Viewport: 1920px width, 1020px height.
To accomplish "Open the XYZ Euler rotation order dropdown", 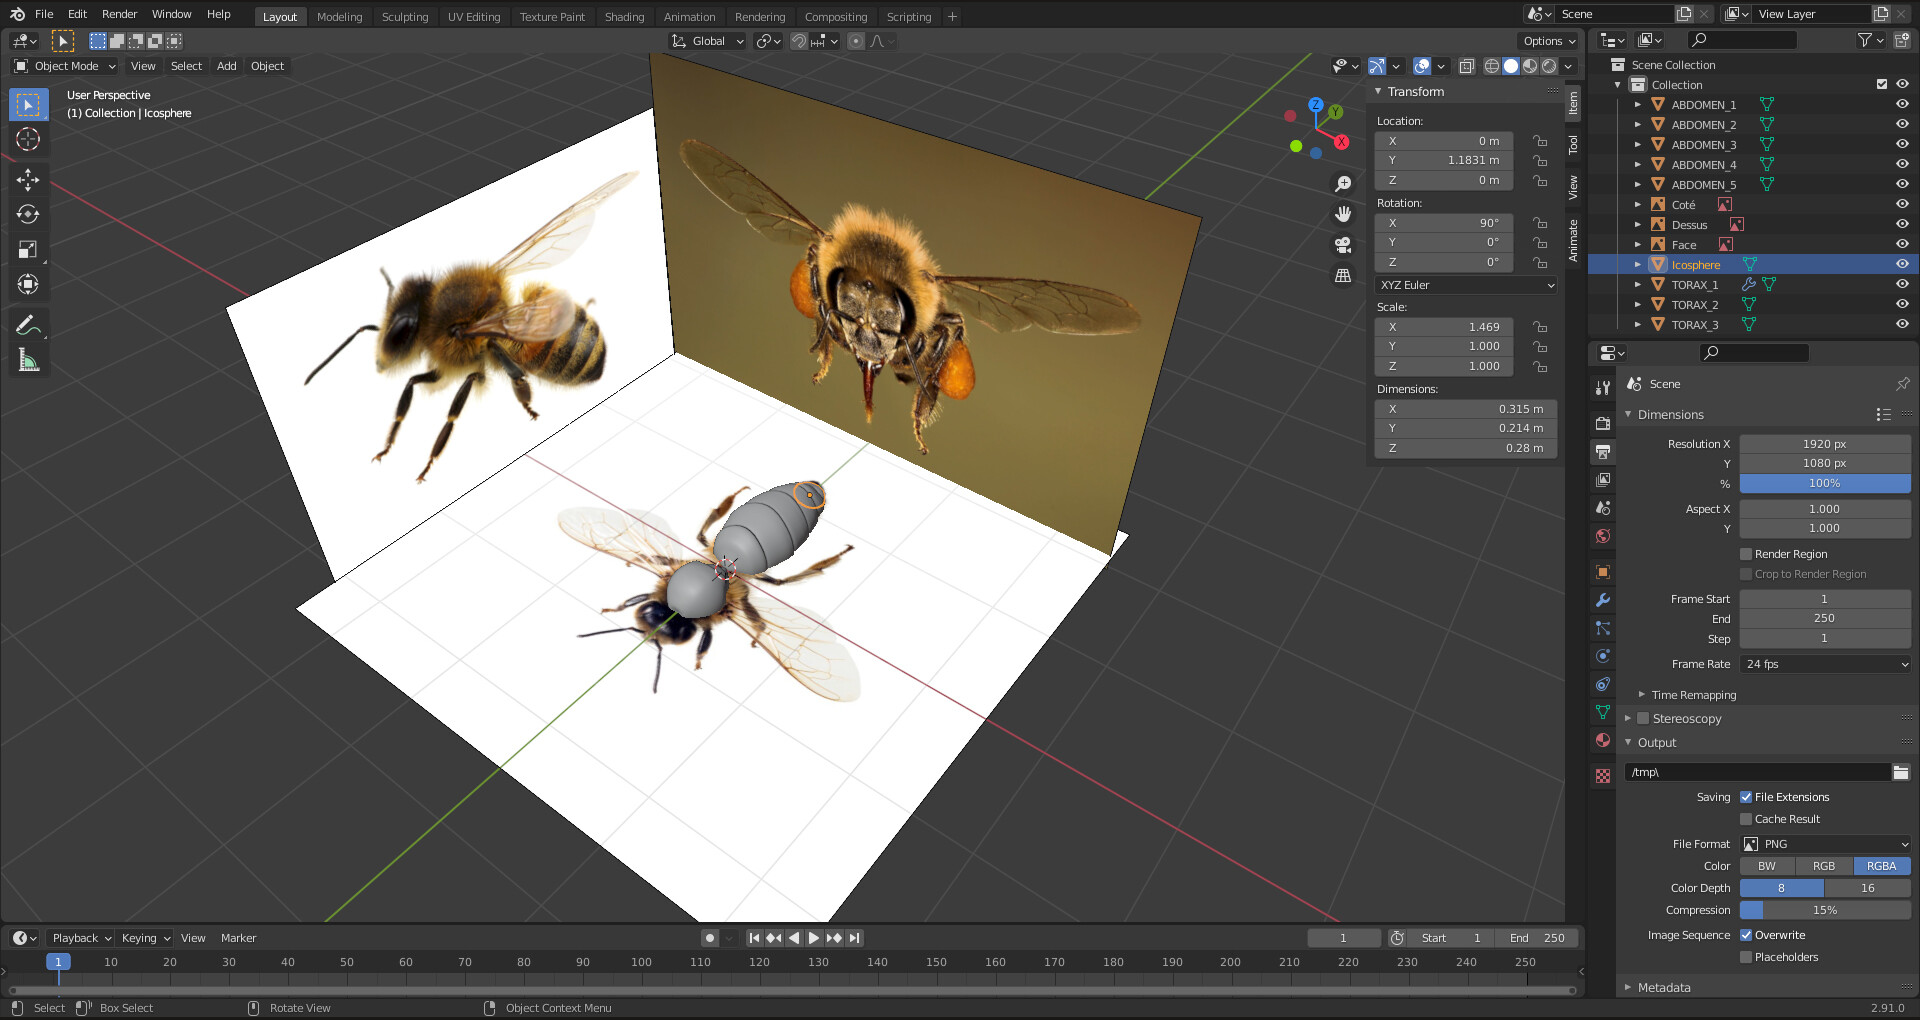I will pos(1465,285).
